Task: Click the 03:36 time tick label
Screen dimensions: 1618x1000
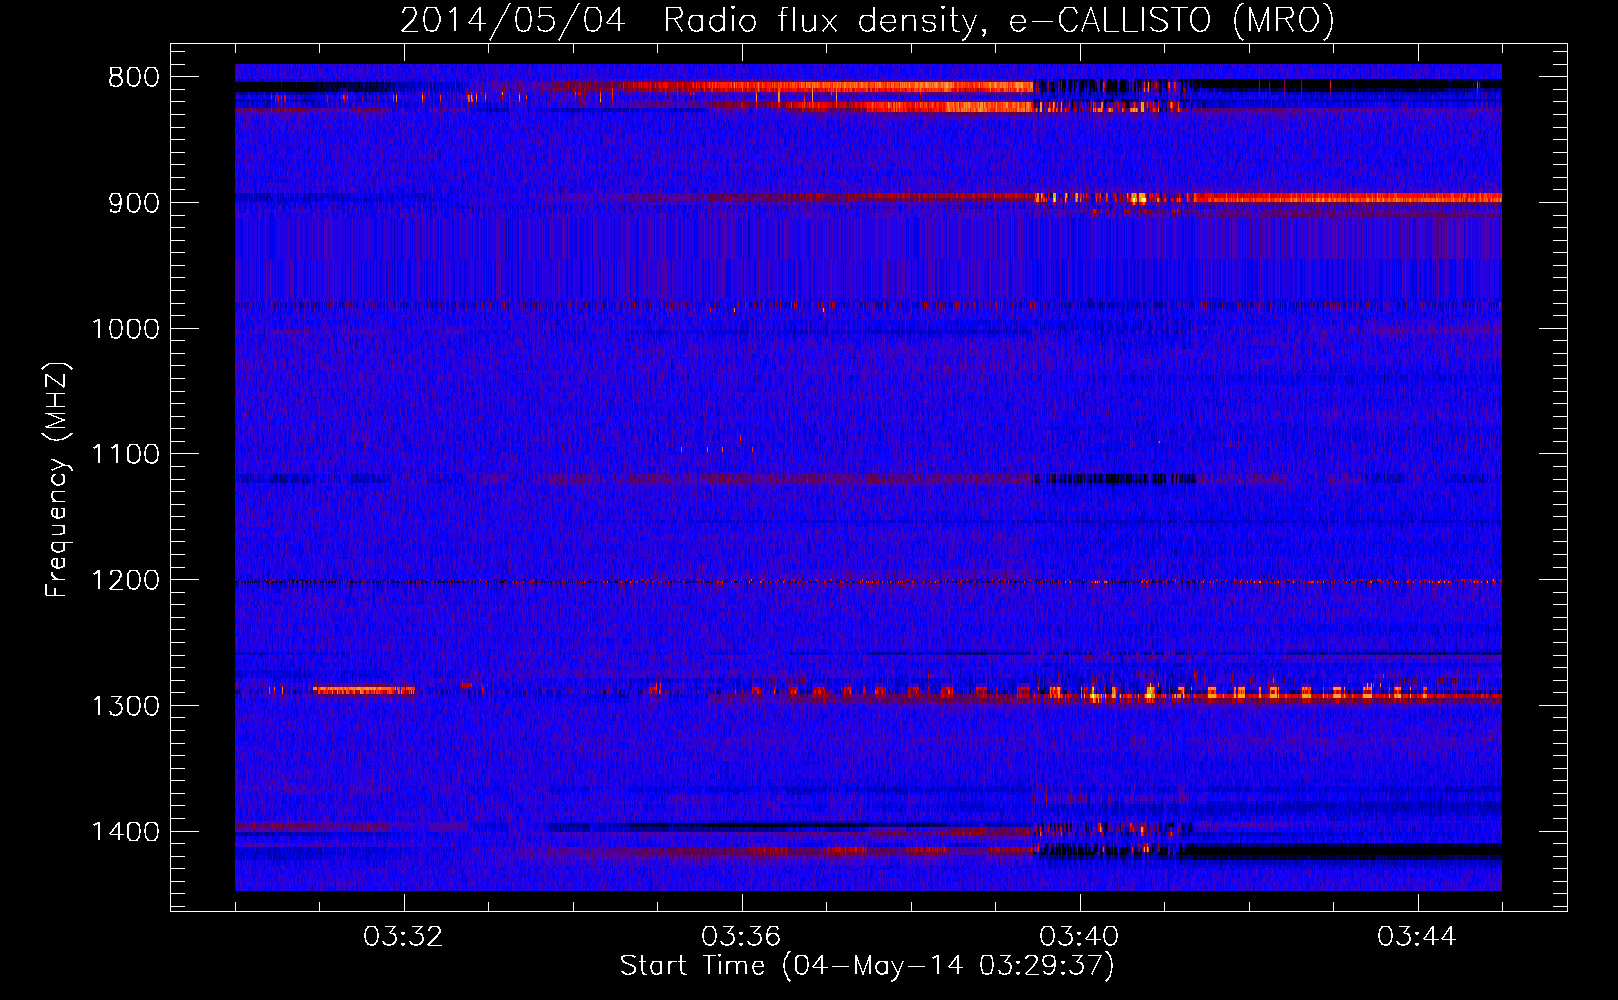Action: tap(741, 937)
